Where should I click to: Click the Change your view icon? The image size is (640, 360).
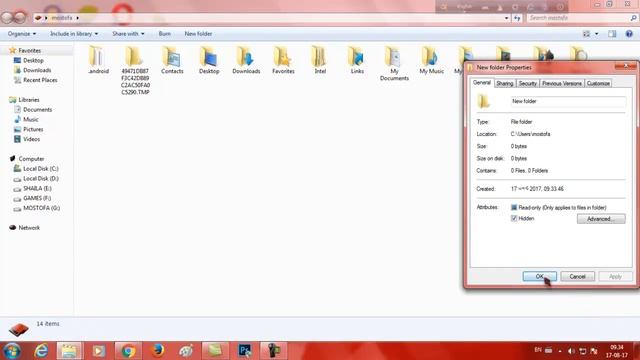click(587, 34)
